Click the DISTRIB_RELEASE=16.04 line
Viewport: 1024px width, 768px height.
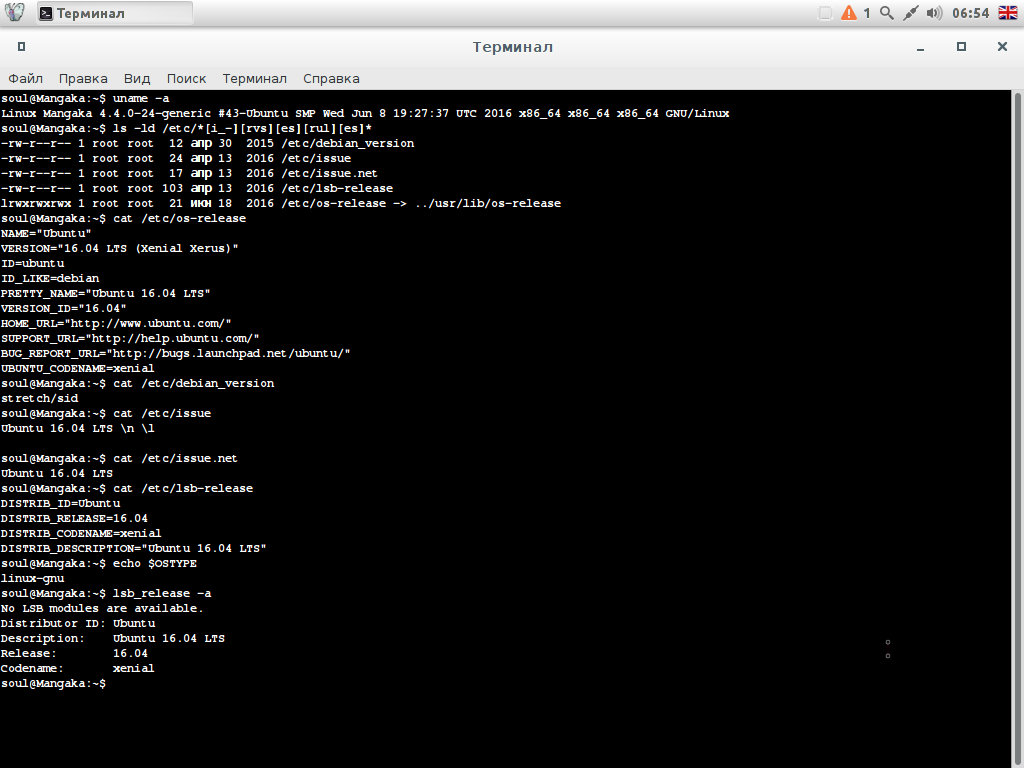point(74,519)
